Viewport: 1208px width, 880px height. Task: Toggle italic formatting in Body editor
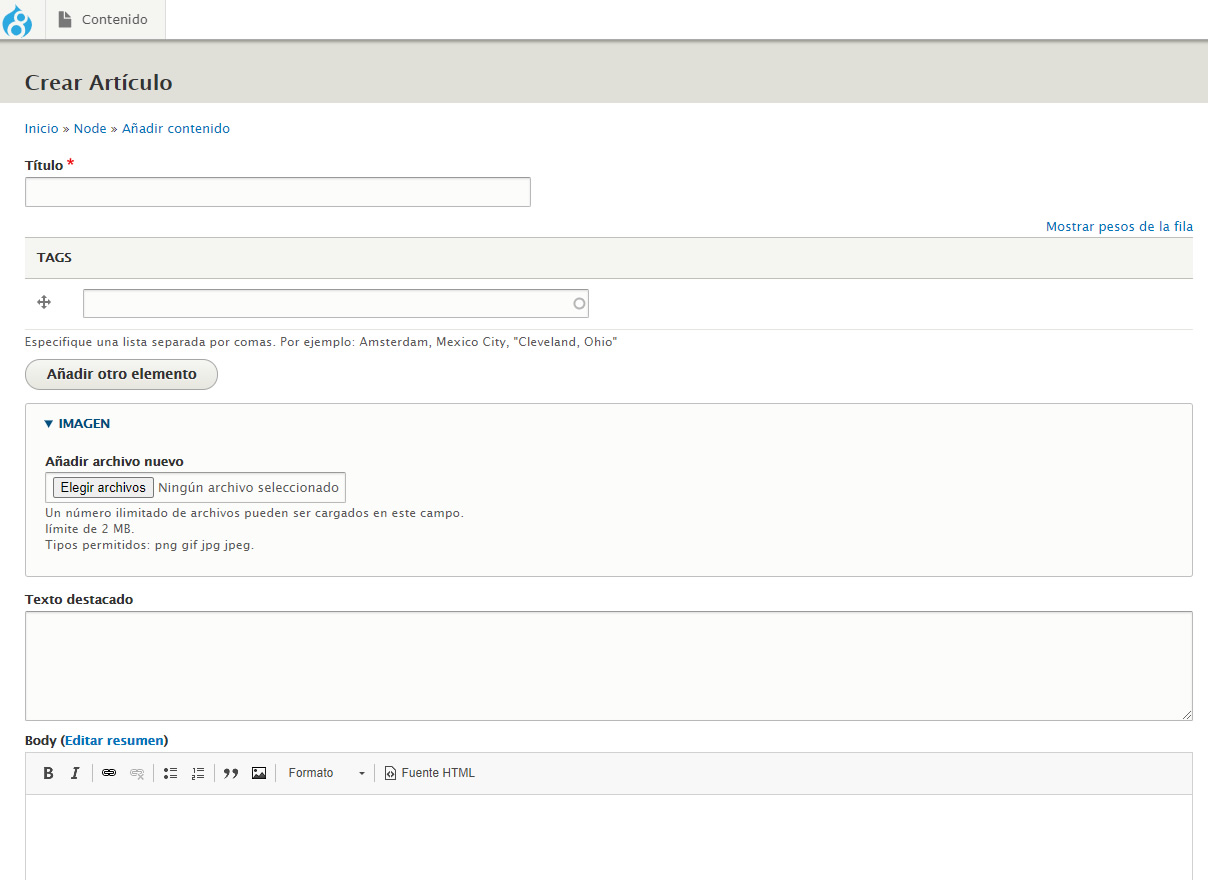pyautogui.click(x=75, y=773)
